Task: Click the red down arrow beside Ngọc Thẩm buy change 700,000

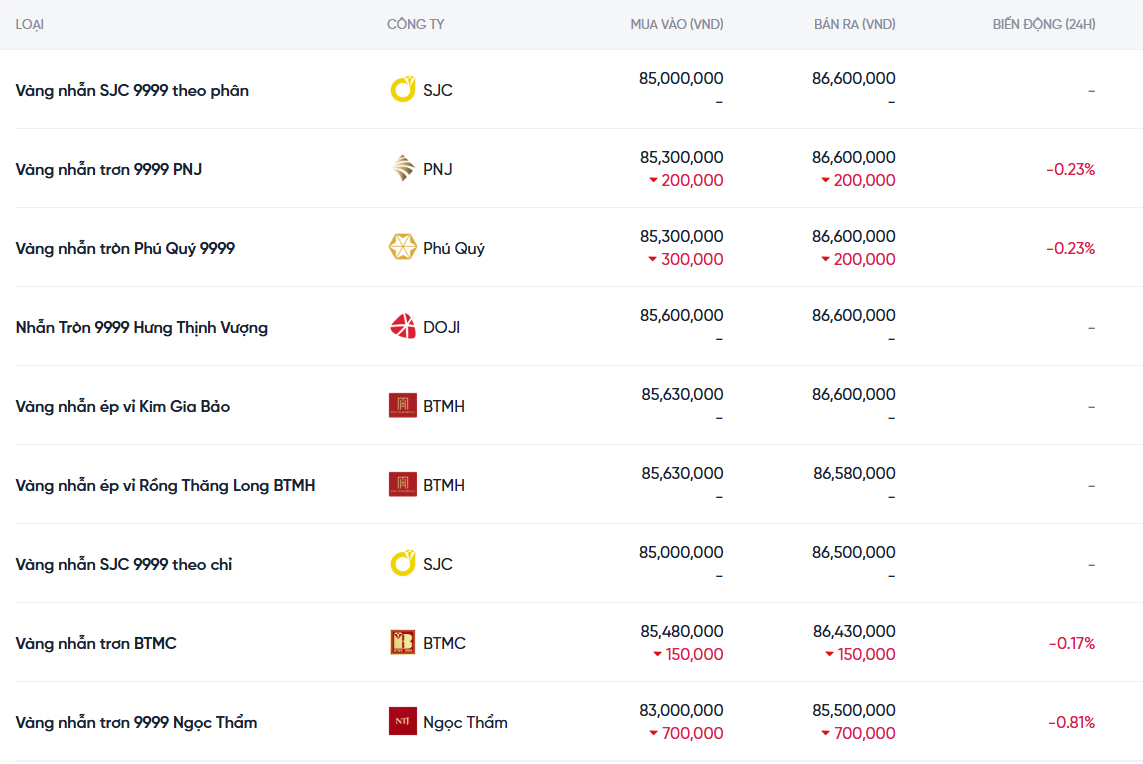Action: [x=653, y=733]
